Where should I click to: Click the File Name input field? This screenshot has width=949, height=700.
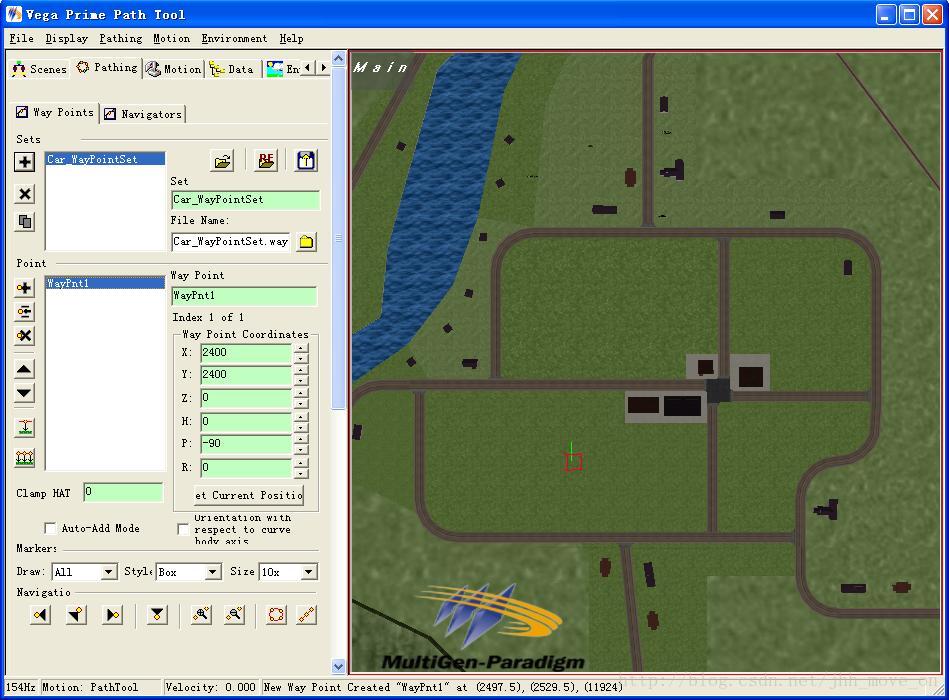pyautogui.click(x=231, y=241)
